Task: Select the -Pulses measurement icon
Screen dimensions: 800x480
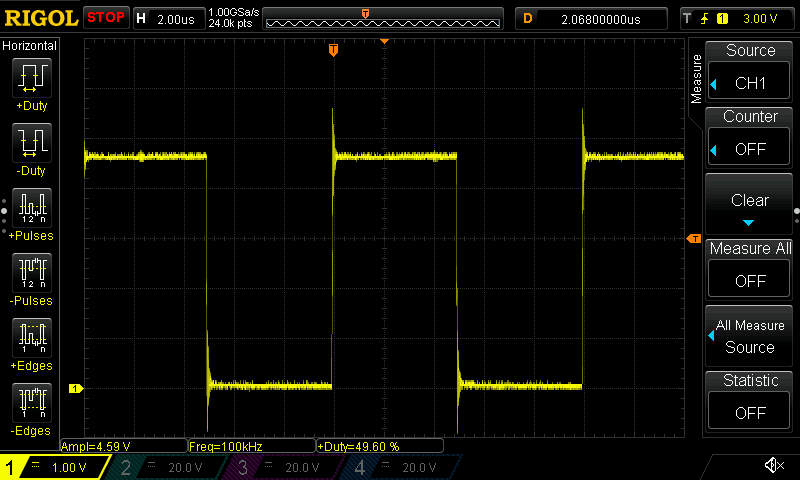Action: 32,272
